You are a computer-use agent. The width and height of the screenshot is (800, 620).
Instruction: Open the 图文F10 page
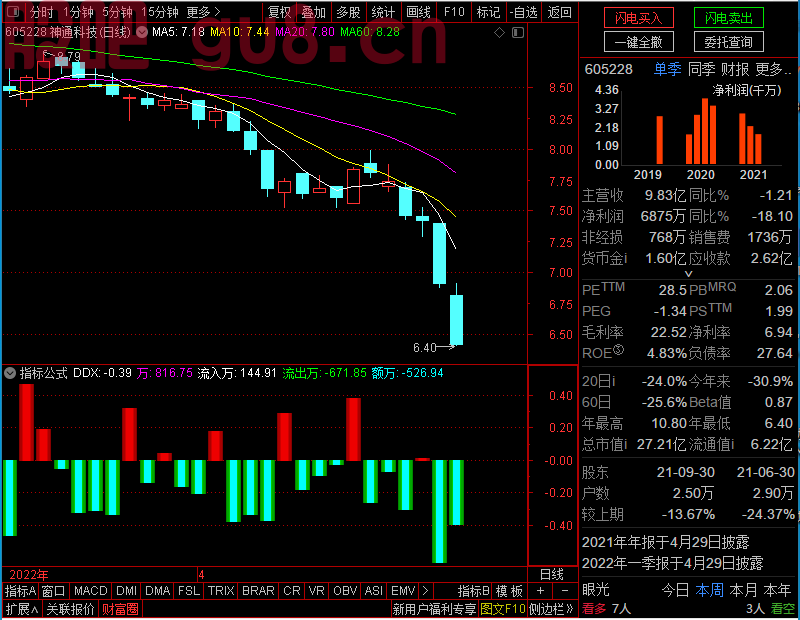point(503,609)
